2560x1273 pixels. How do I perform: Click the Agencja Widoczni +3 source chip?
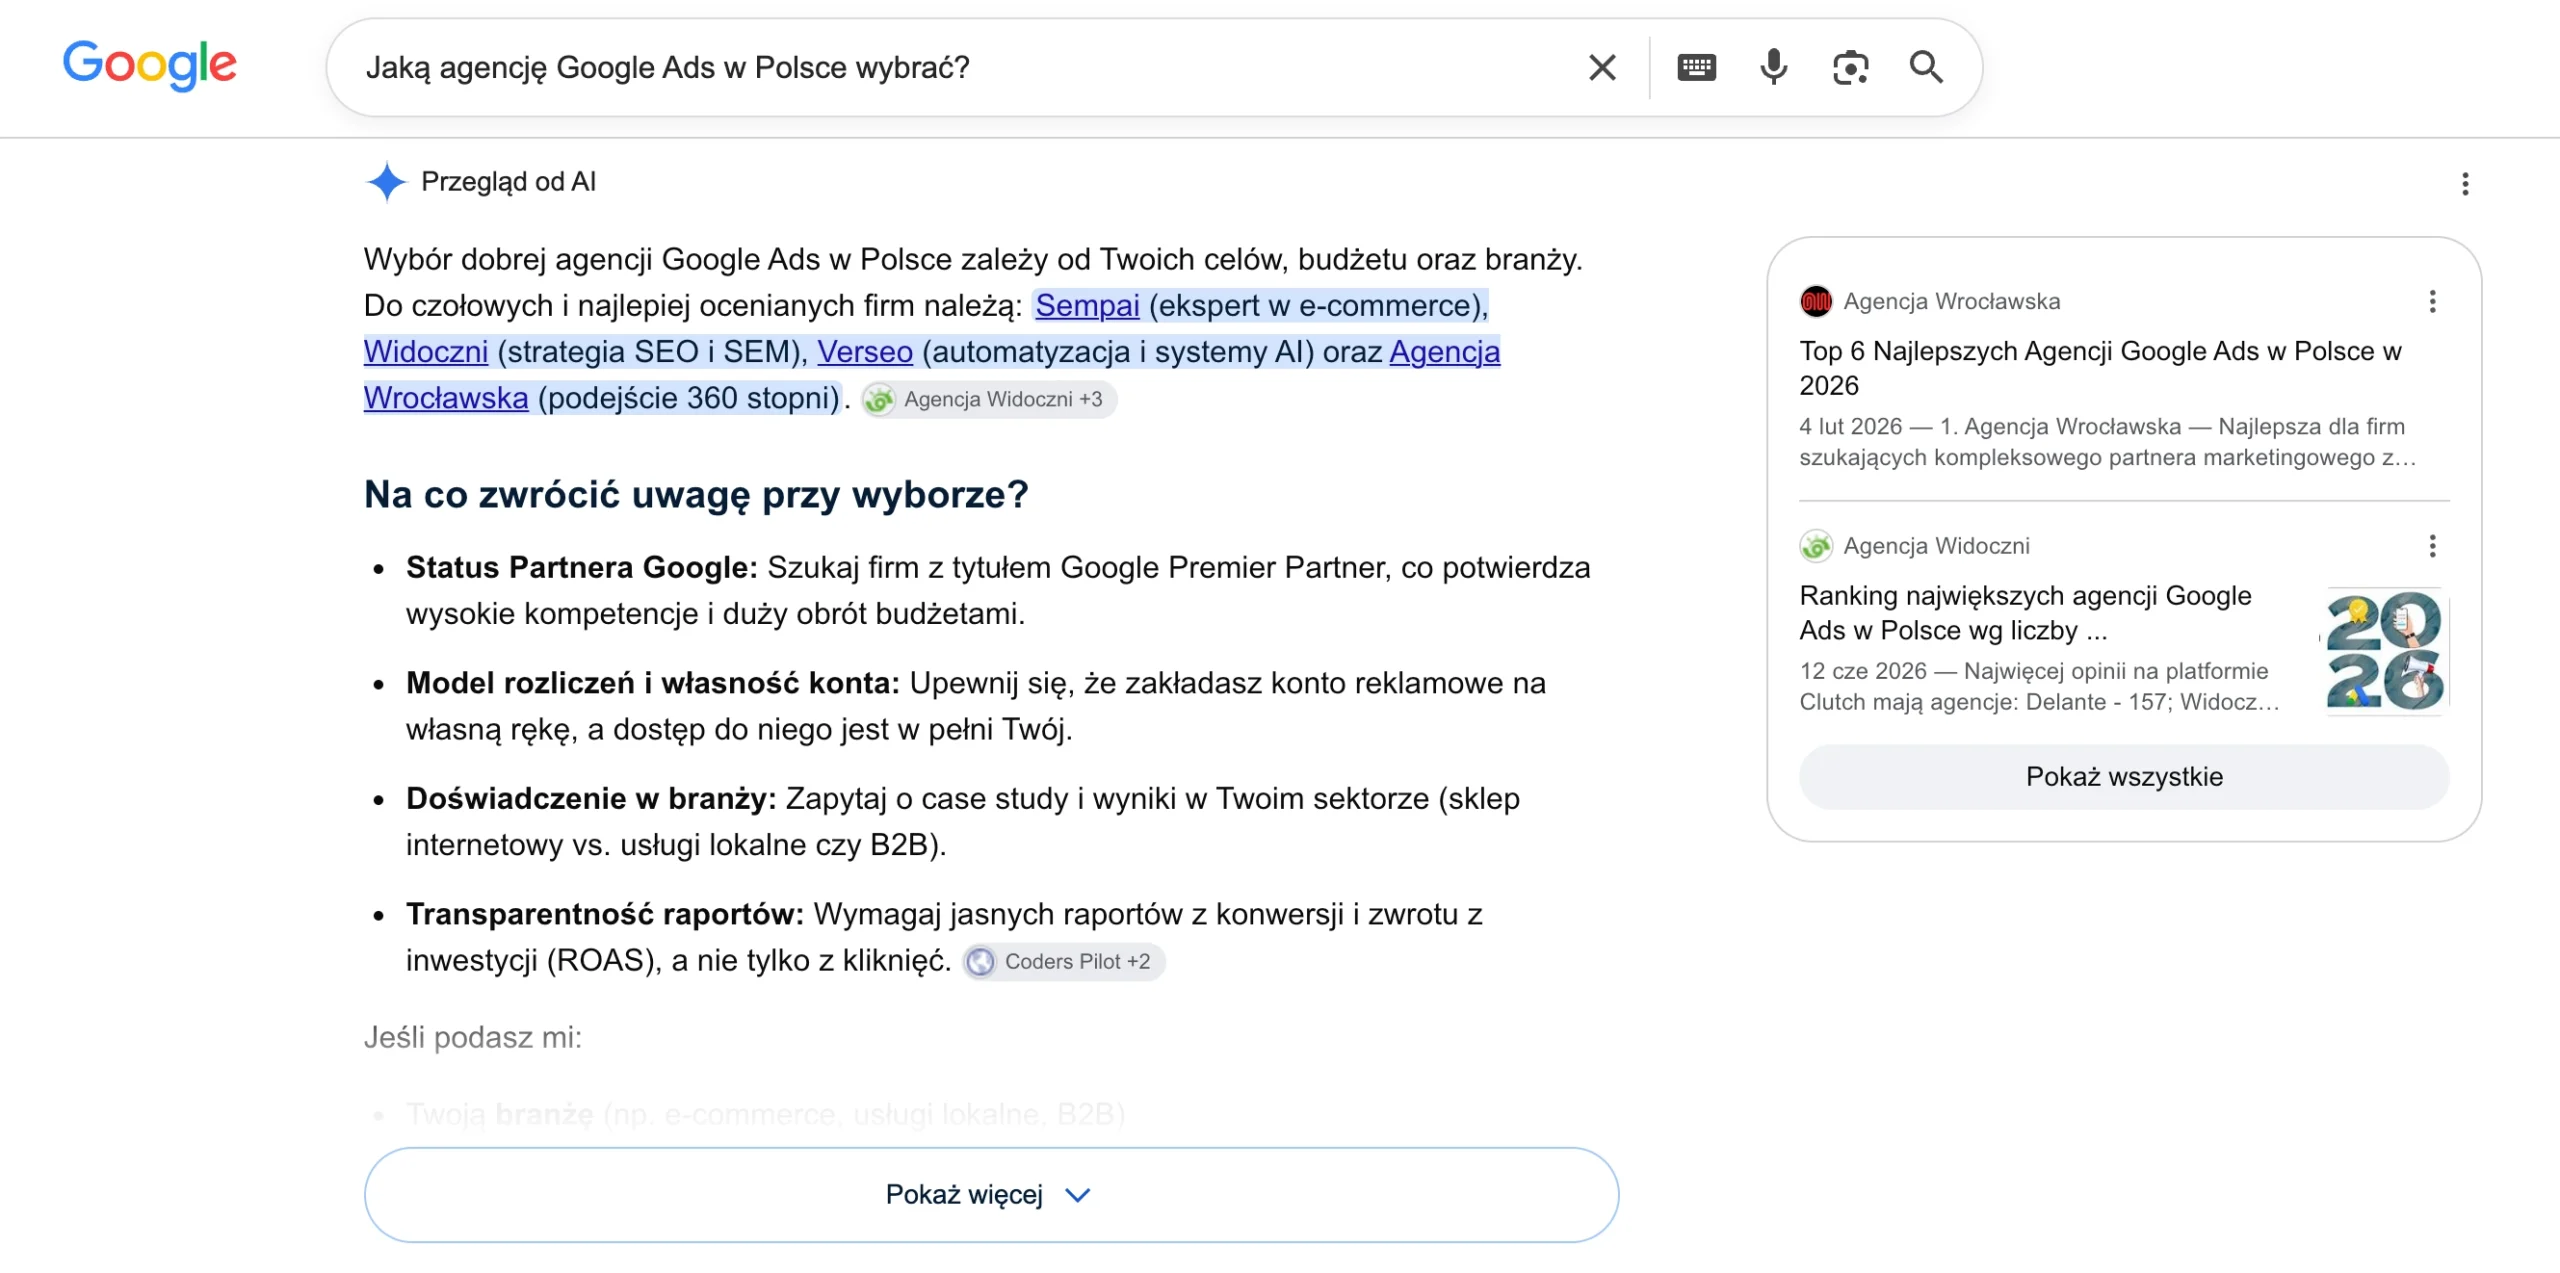[989, 399]
